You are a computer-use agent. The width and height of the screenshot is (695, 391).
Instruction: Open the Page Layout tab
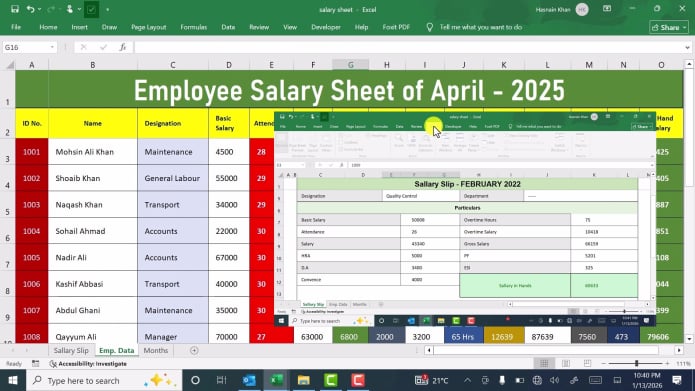(x=148, y=27)
